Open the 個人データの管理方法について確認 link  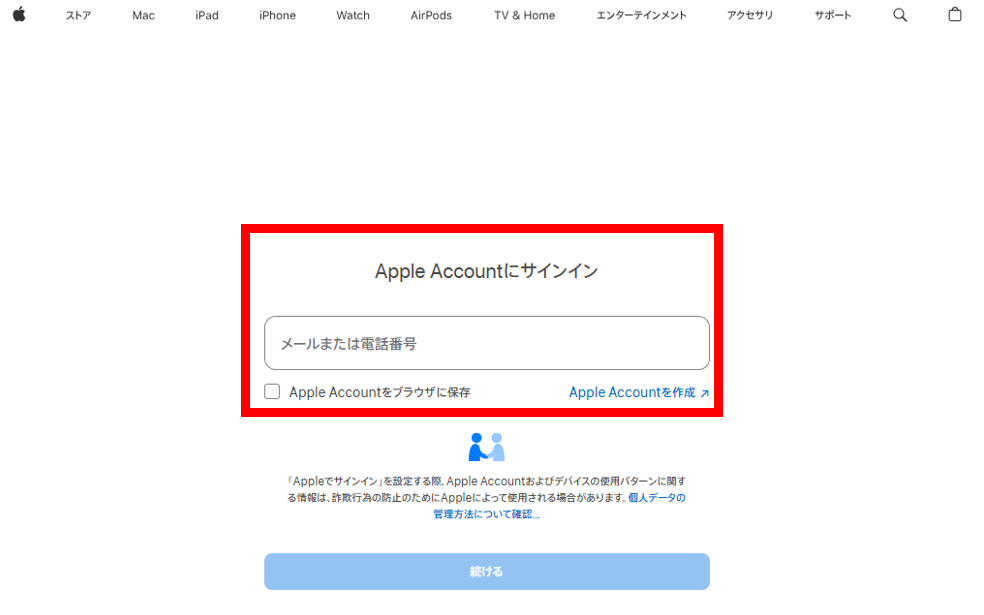tap(559, 506)
